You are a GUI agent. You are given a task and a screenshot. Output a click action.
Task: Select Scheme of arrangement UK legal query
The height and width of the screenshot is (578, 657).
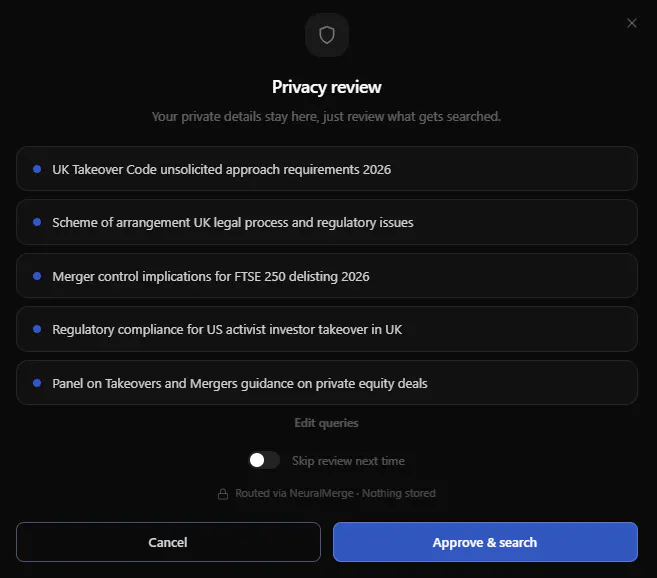[x=327, y=222]
